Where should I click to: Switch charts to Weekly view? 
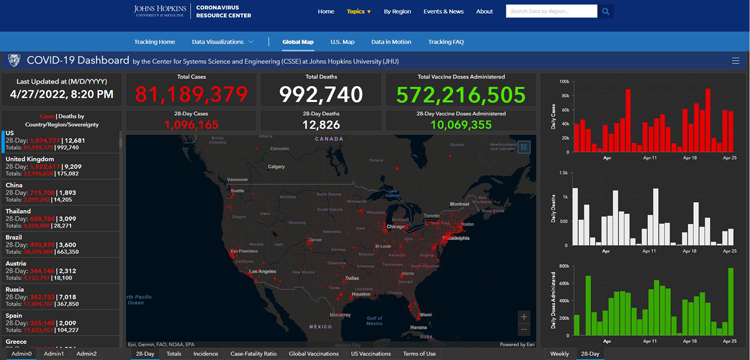(559, 354)
